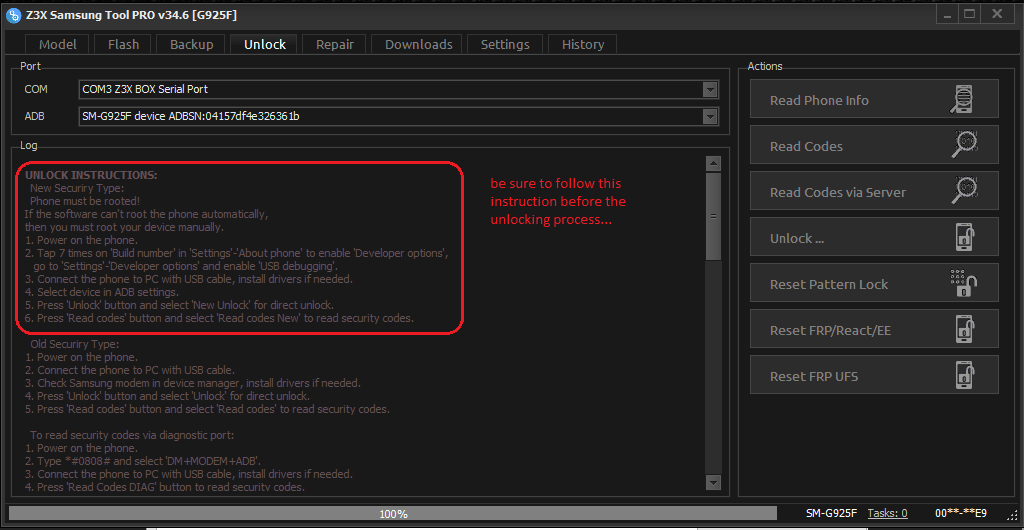This screenshot has height=530, width=1024.
Task: Click the Unlock phone padlock icon
Action: tap(965, 238)
